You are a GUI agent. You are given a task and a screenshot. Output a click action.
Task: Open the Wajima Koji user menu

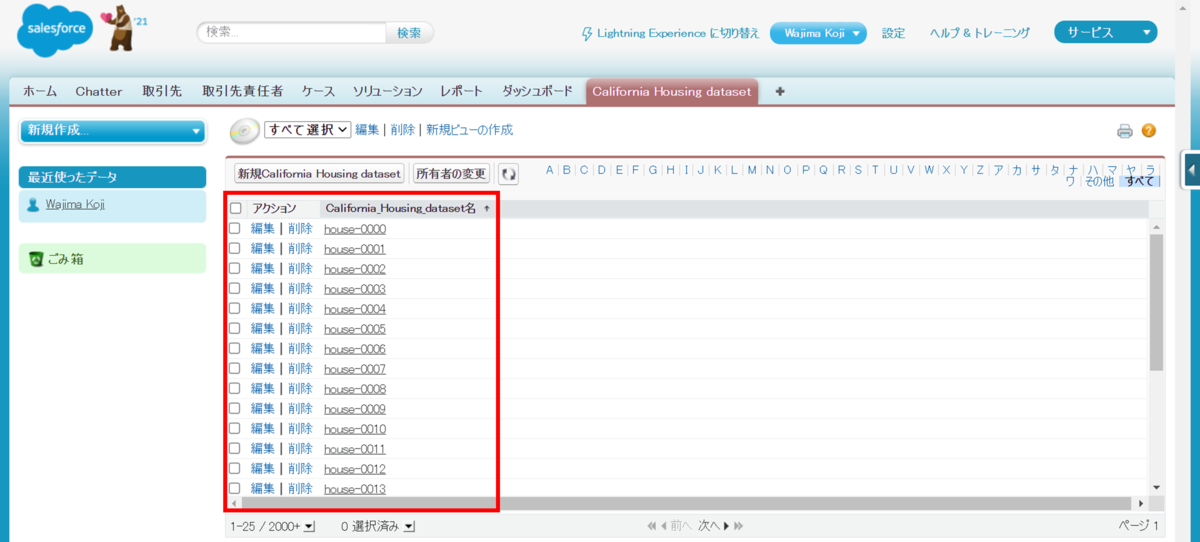click(818, 33)
